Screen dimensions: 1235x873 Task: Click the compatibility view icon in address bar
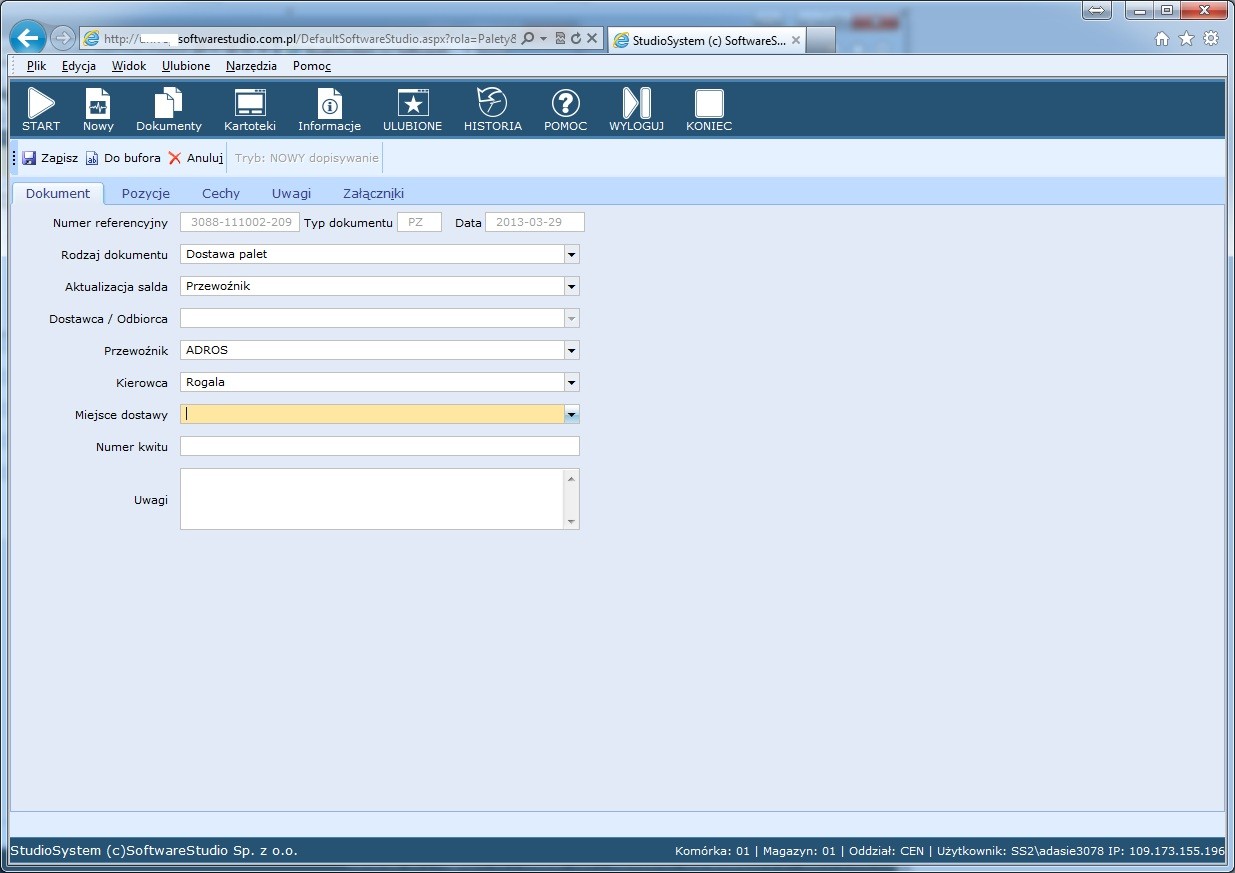[560, 39]
